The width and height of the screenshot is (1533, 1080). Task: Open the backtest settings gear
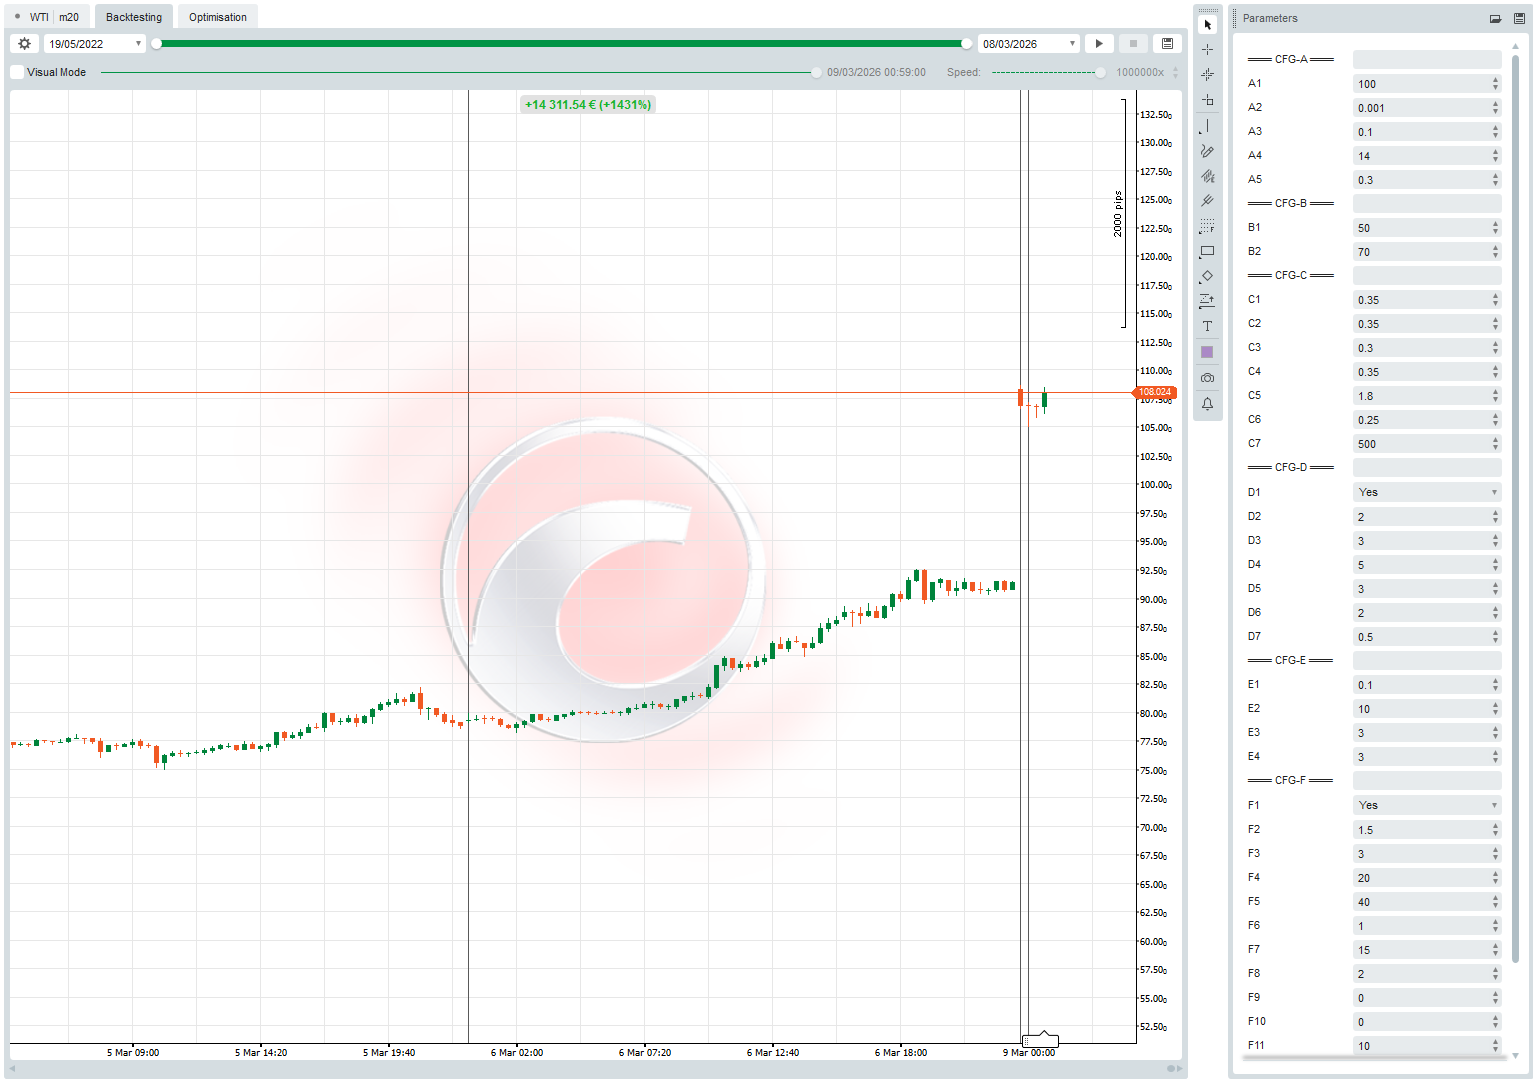23,43
